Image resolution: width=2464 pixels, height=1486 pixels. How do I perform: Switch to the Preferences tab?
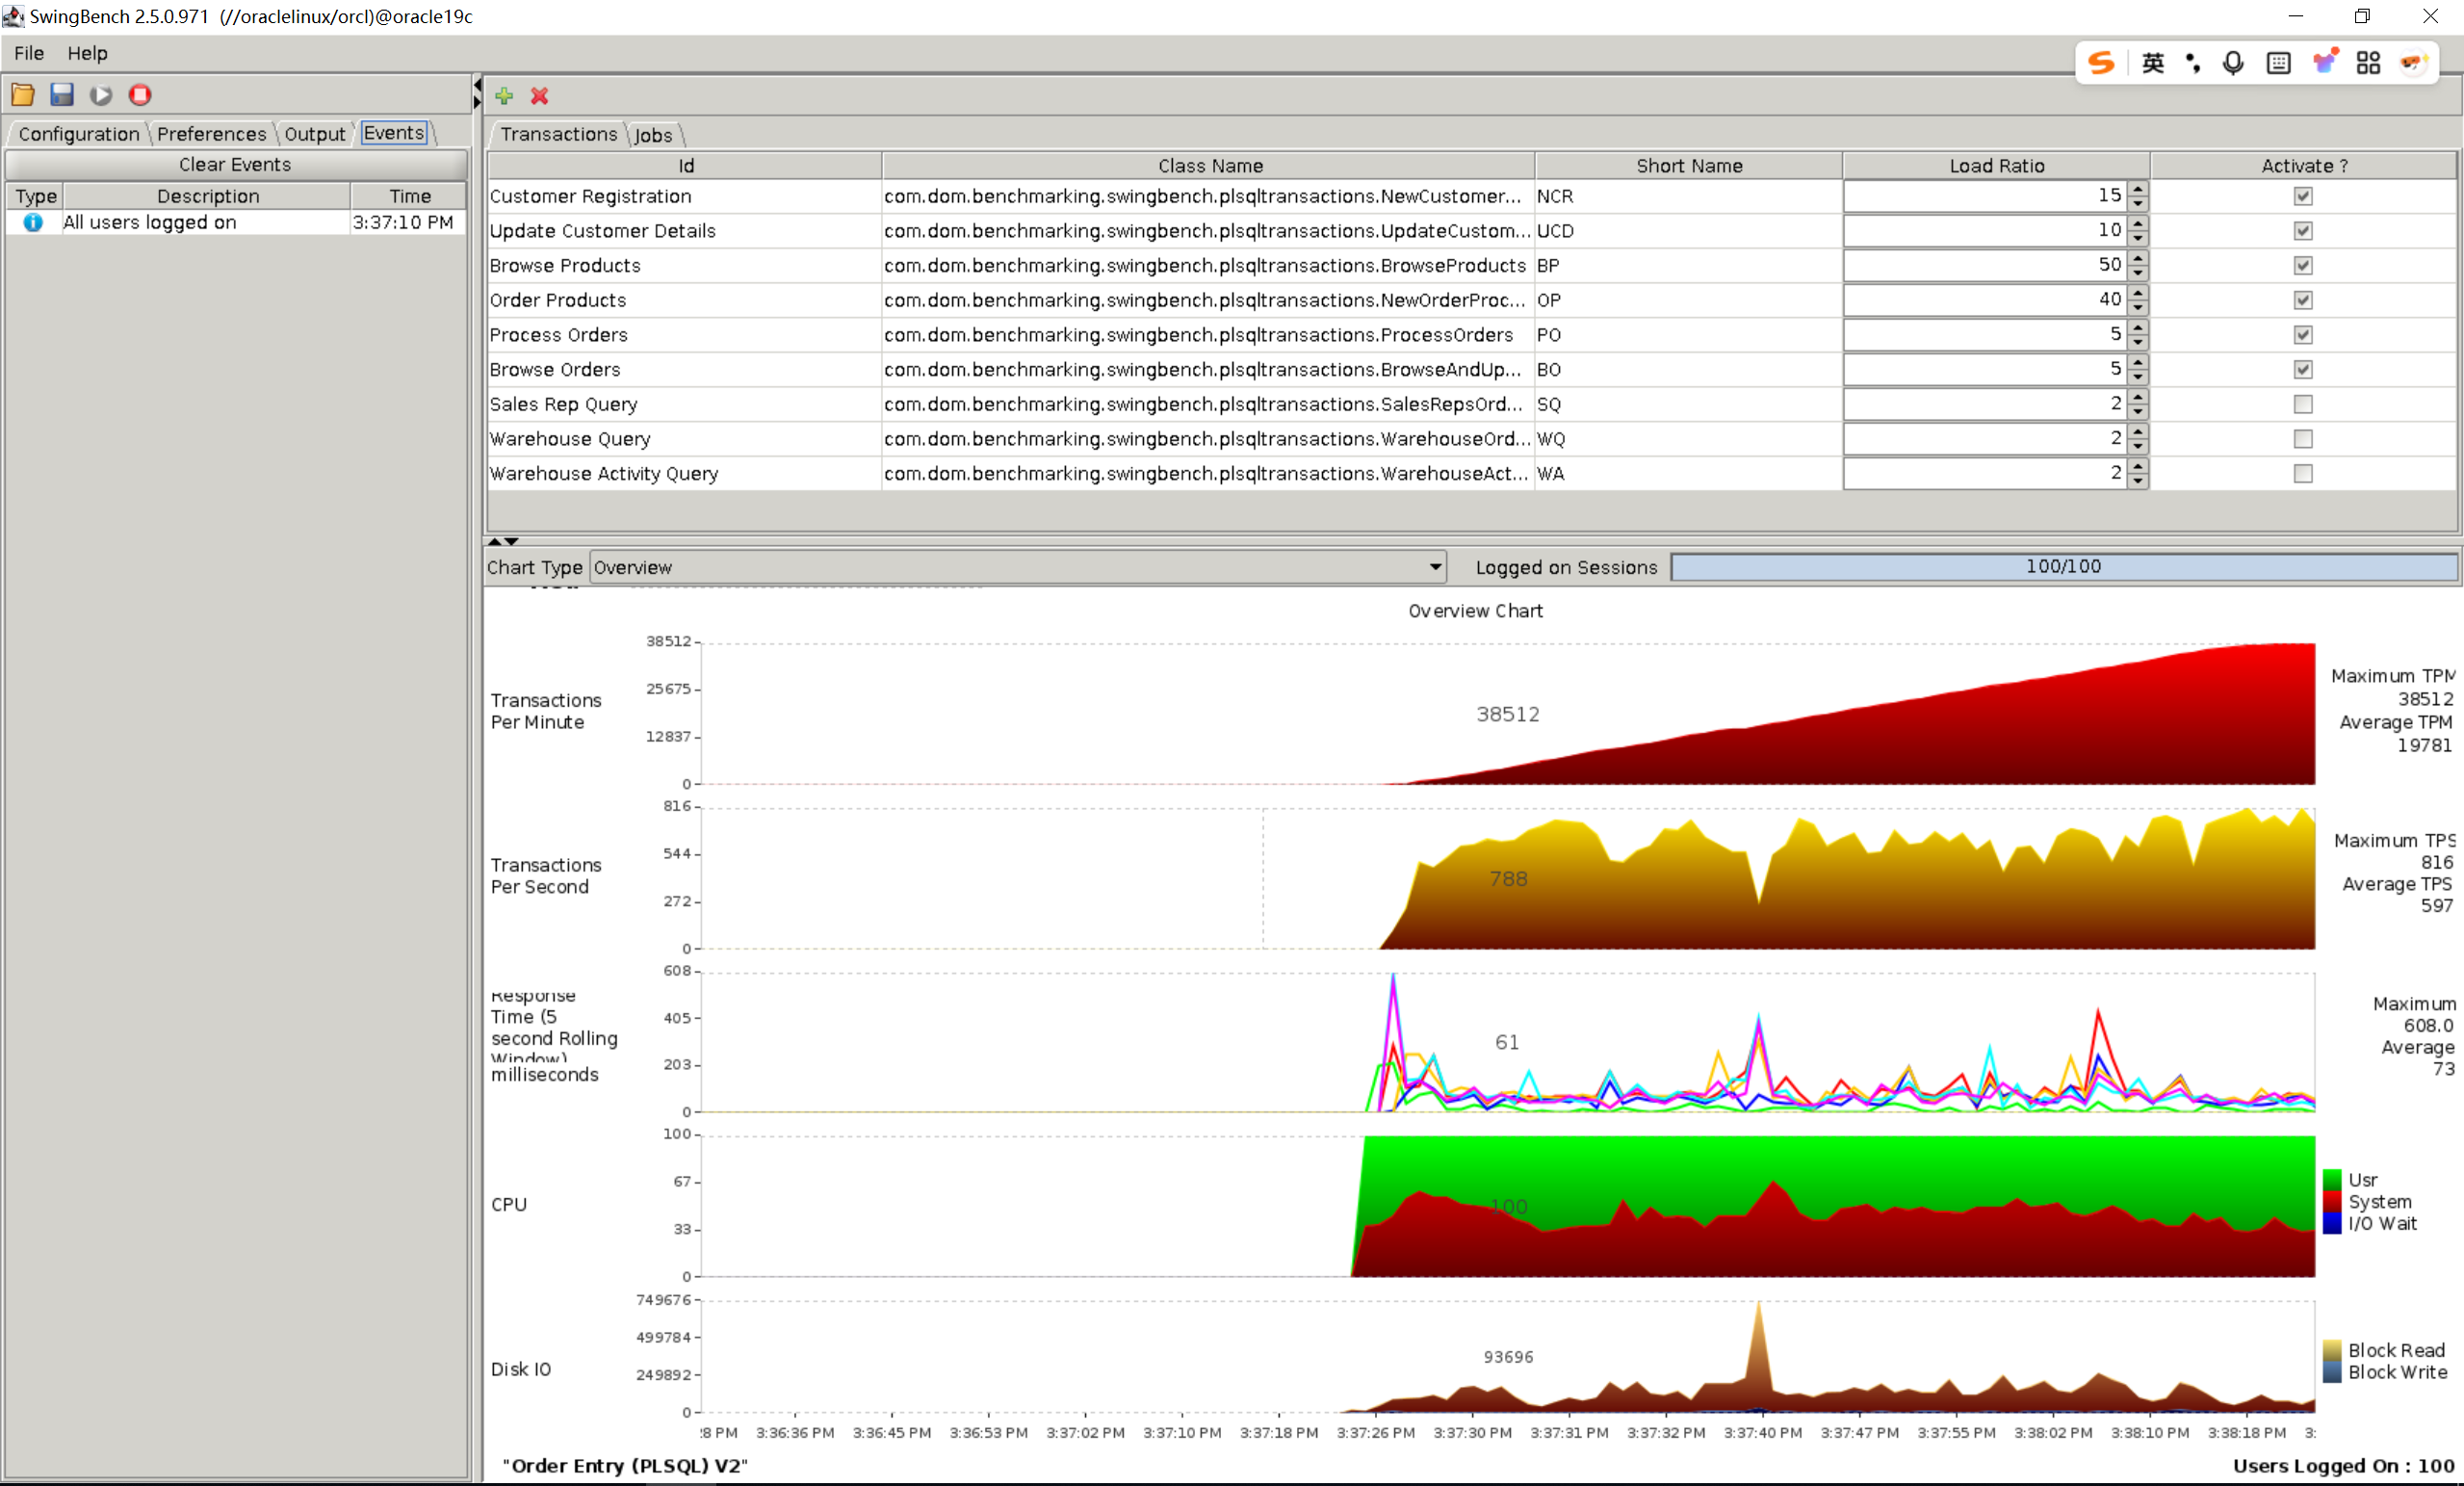coord(211,134)
